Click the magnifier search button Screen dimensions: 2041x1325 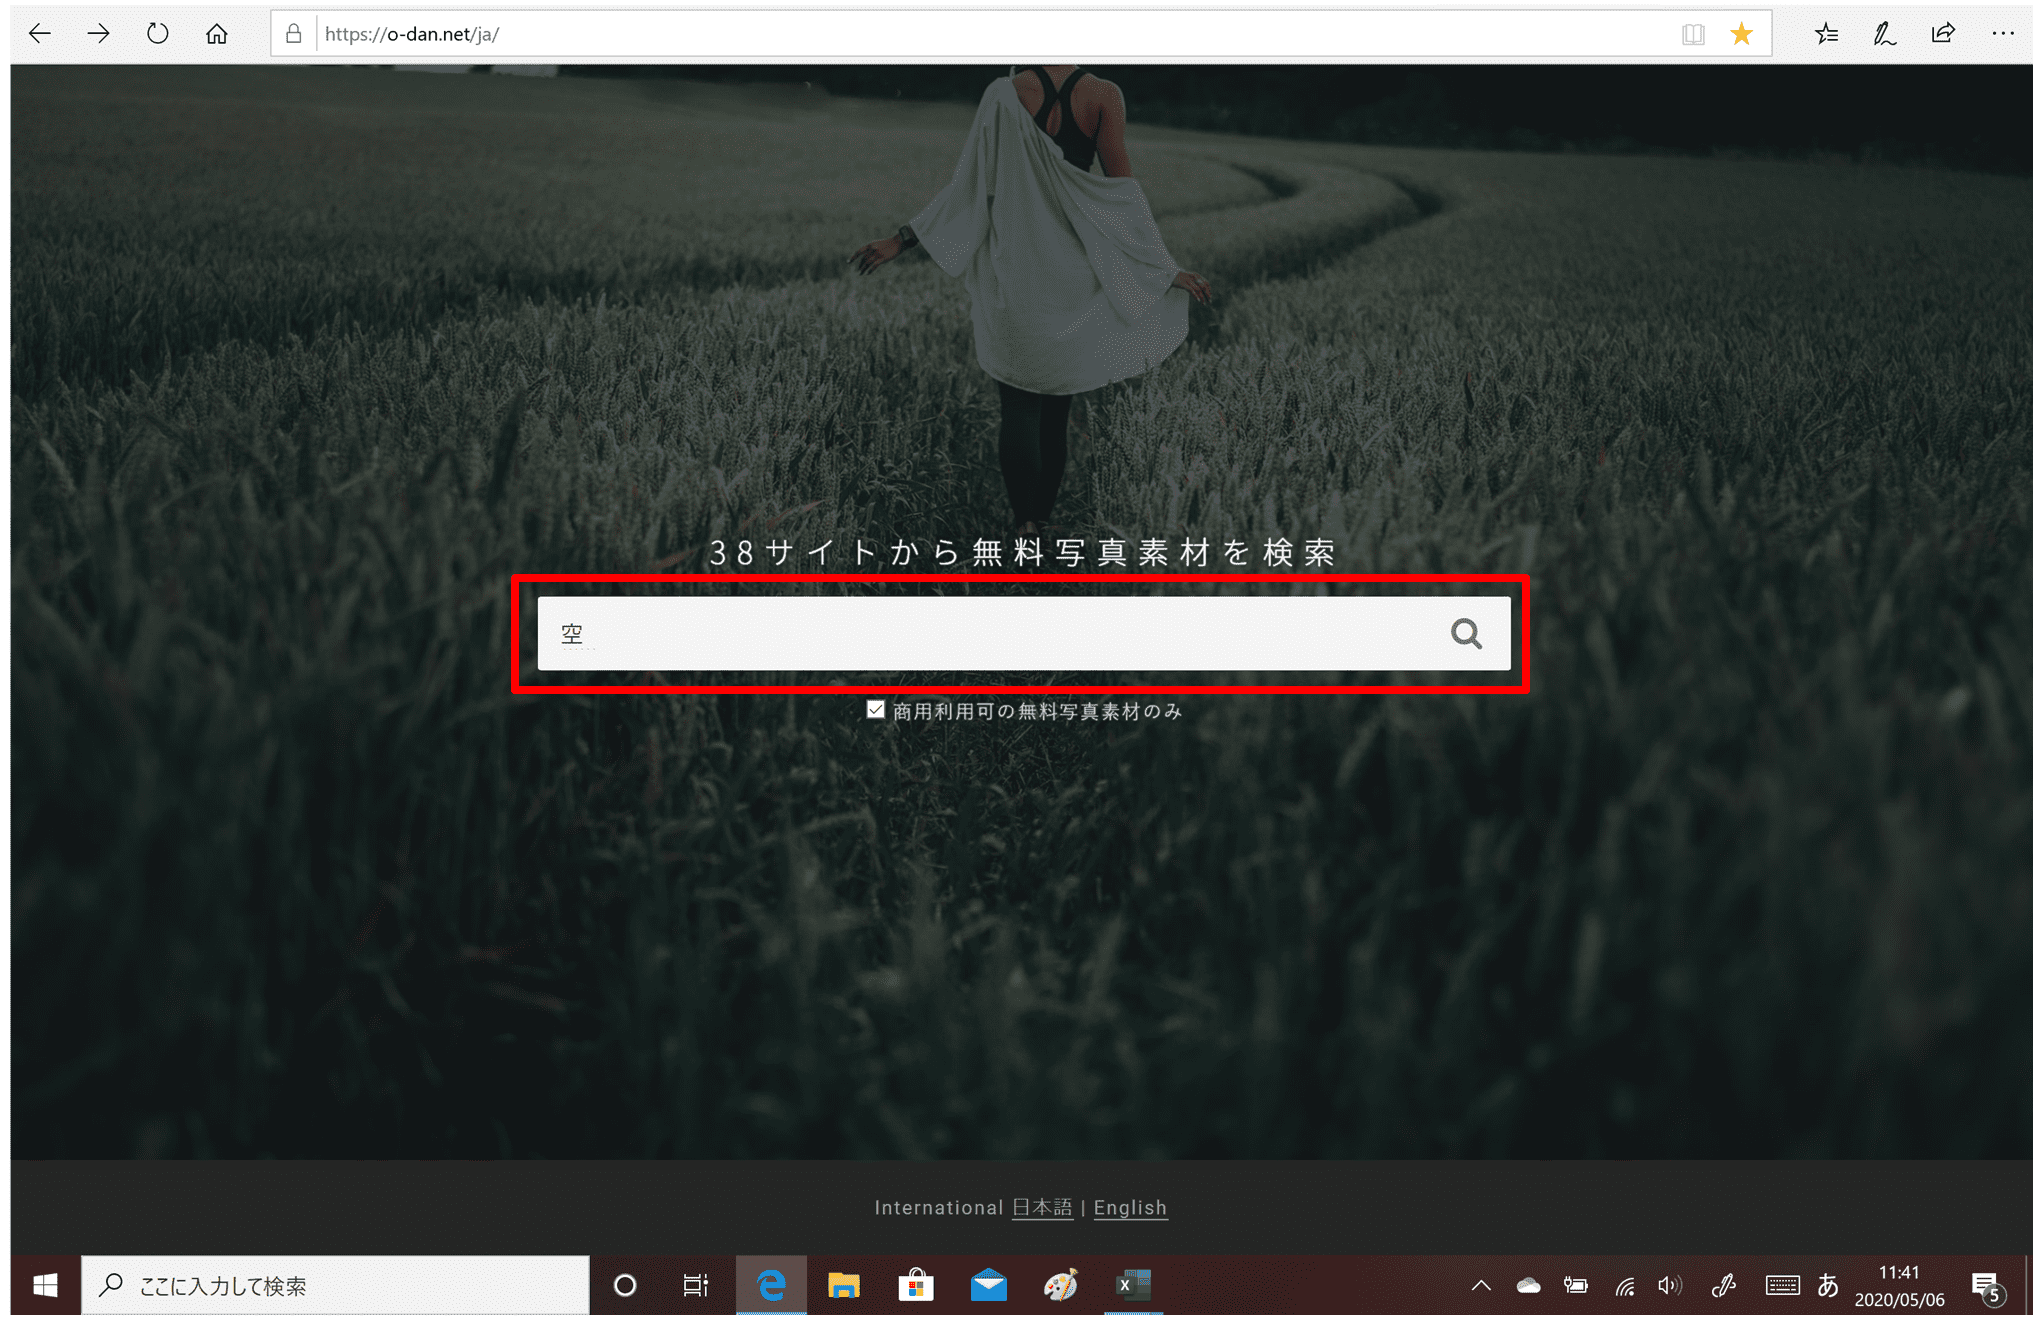pyautogui.click(x=1466, y=633)
